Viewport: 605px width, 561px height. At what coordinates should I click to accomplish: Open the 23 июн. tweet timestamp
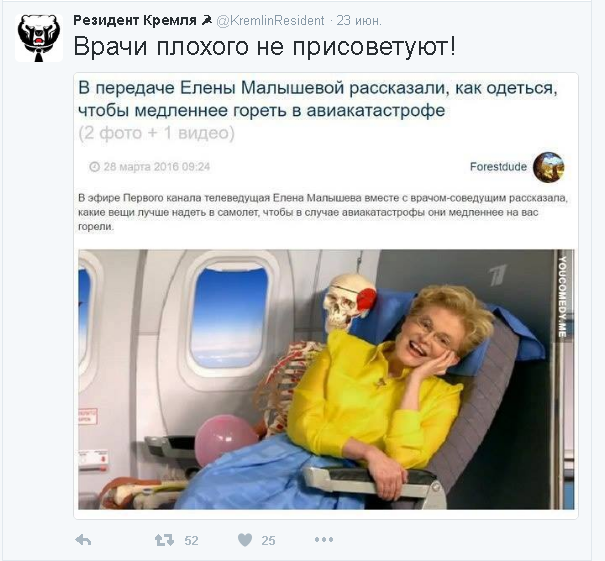pyautogui.click(x=359, y=20)
